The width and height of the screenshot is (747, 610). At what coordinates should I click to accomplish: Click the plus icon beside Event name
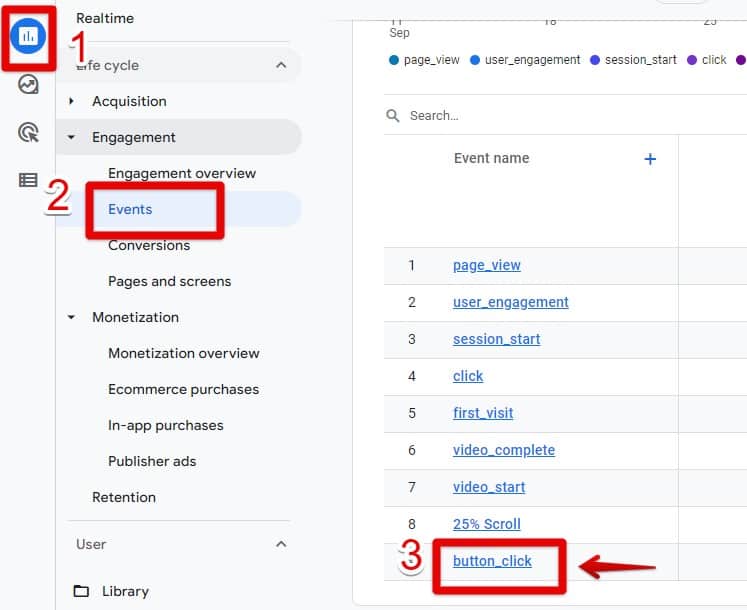[650, 159]
